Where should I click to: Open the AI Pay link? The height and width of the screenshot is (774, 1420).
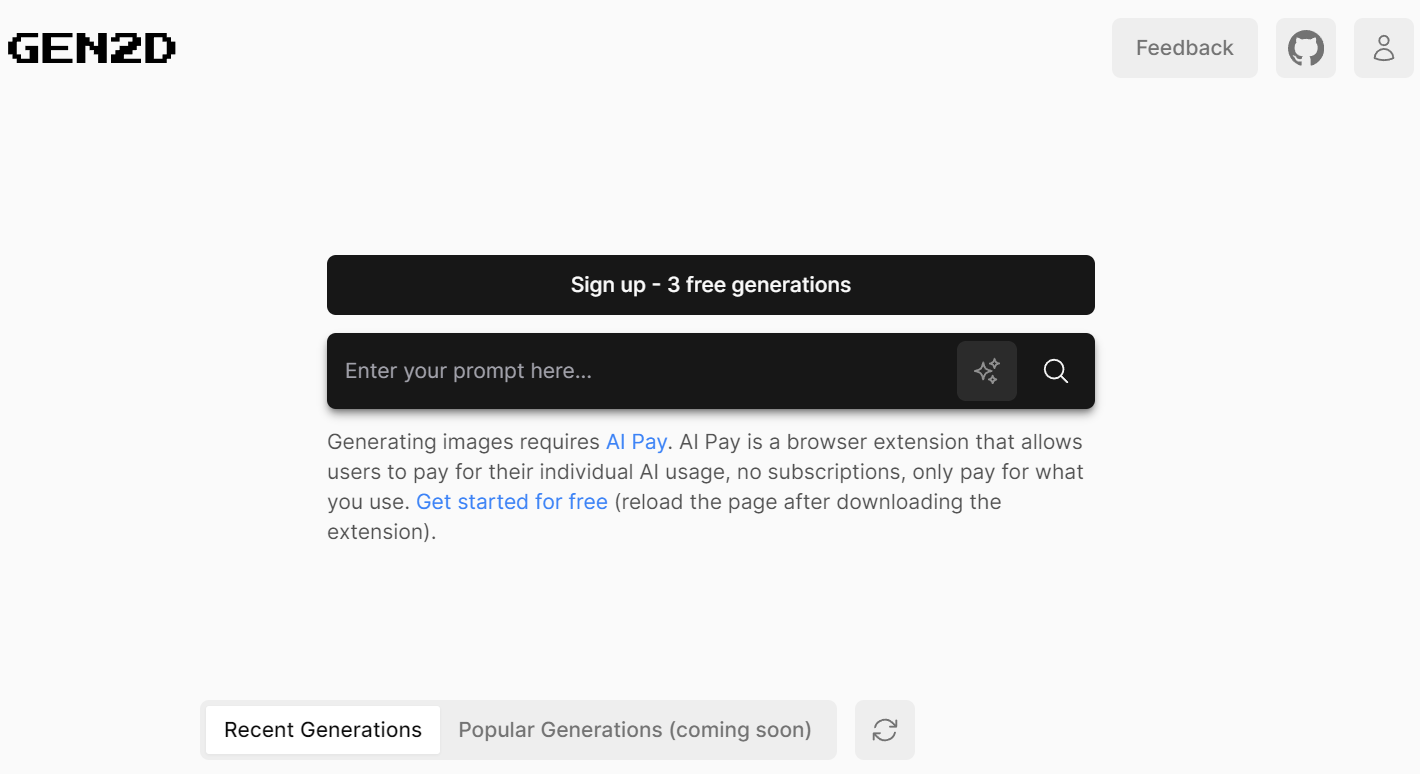tap(636, 442)
